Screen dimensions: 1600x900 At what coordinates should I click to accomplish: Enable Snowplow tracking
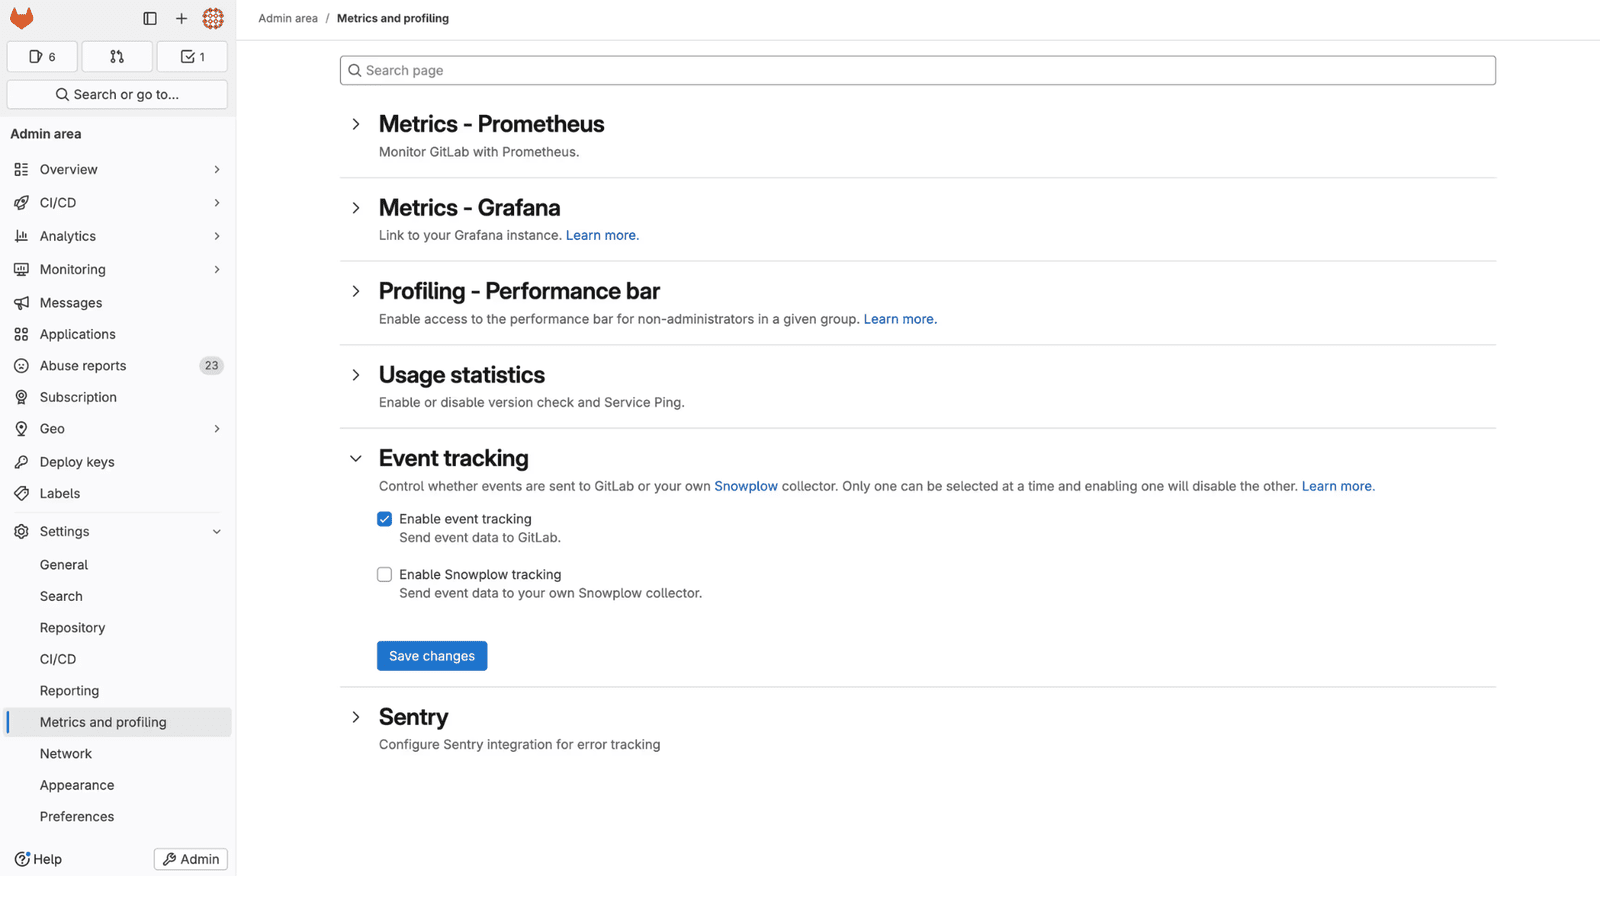pyautogui.click(x=384, y=574)
